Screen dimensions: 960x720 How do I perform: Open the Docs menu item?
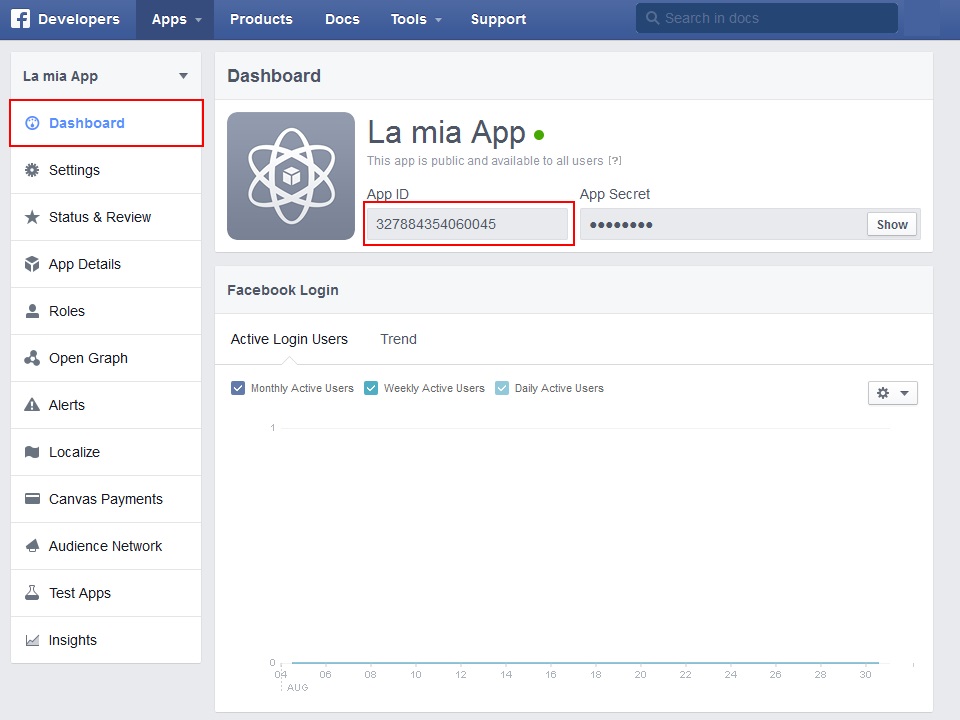(342, 19)
